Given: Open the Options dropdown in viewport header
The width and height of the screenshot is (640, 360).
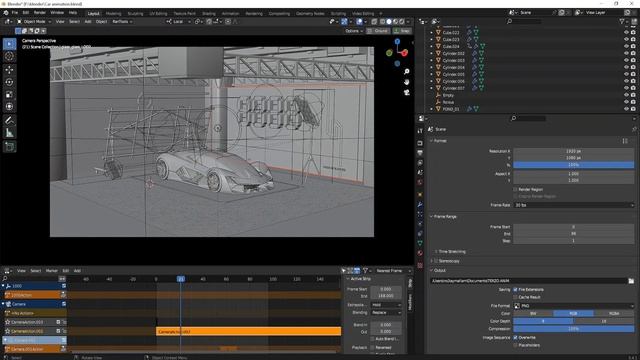Looking at the screenshot, I should click(x=353, y=31).
